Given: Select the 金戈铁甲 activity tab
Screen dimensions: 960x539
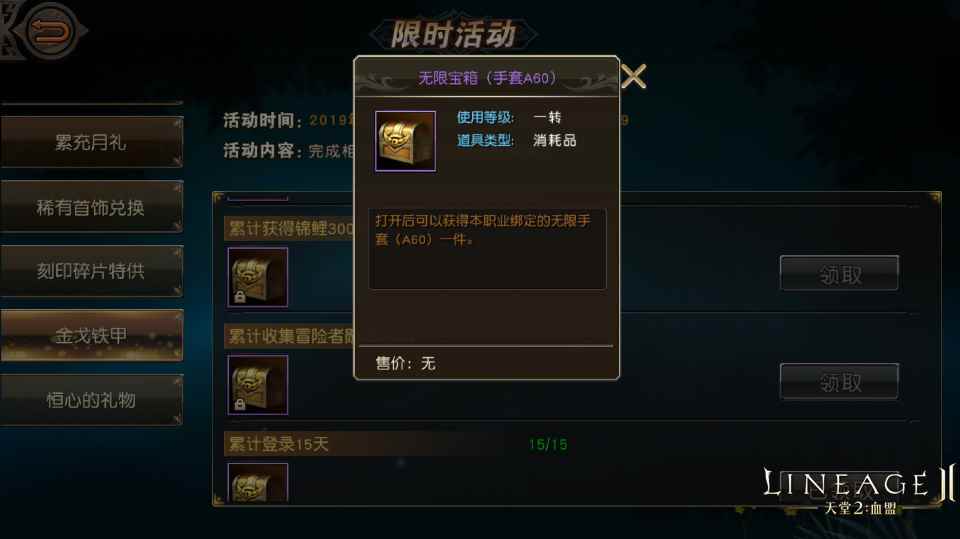Looking at the screenshot, I should click(x=91, y=336).
